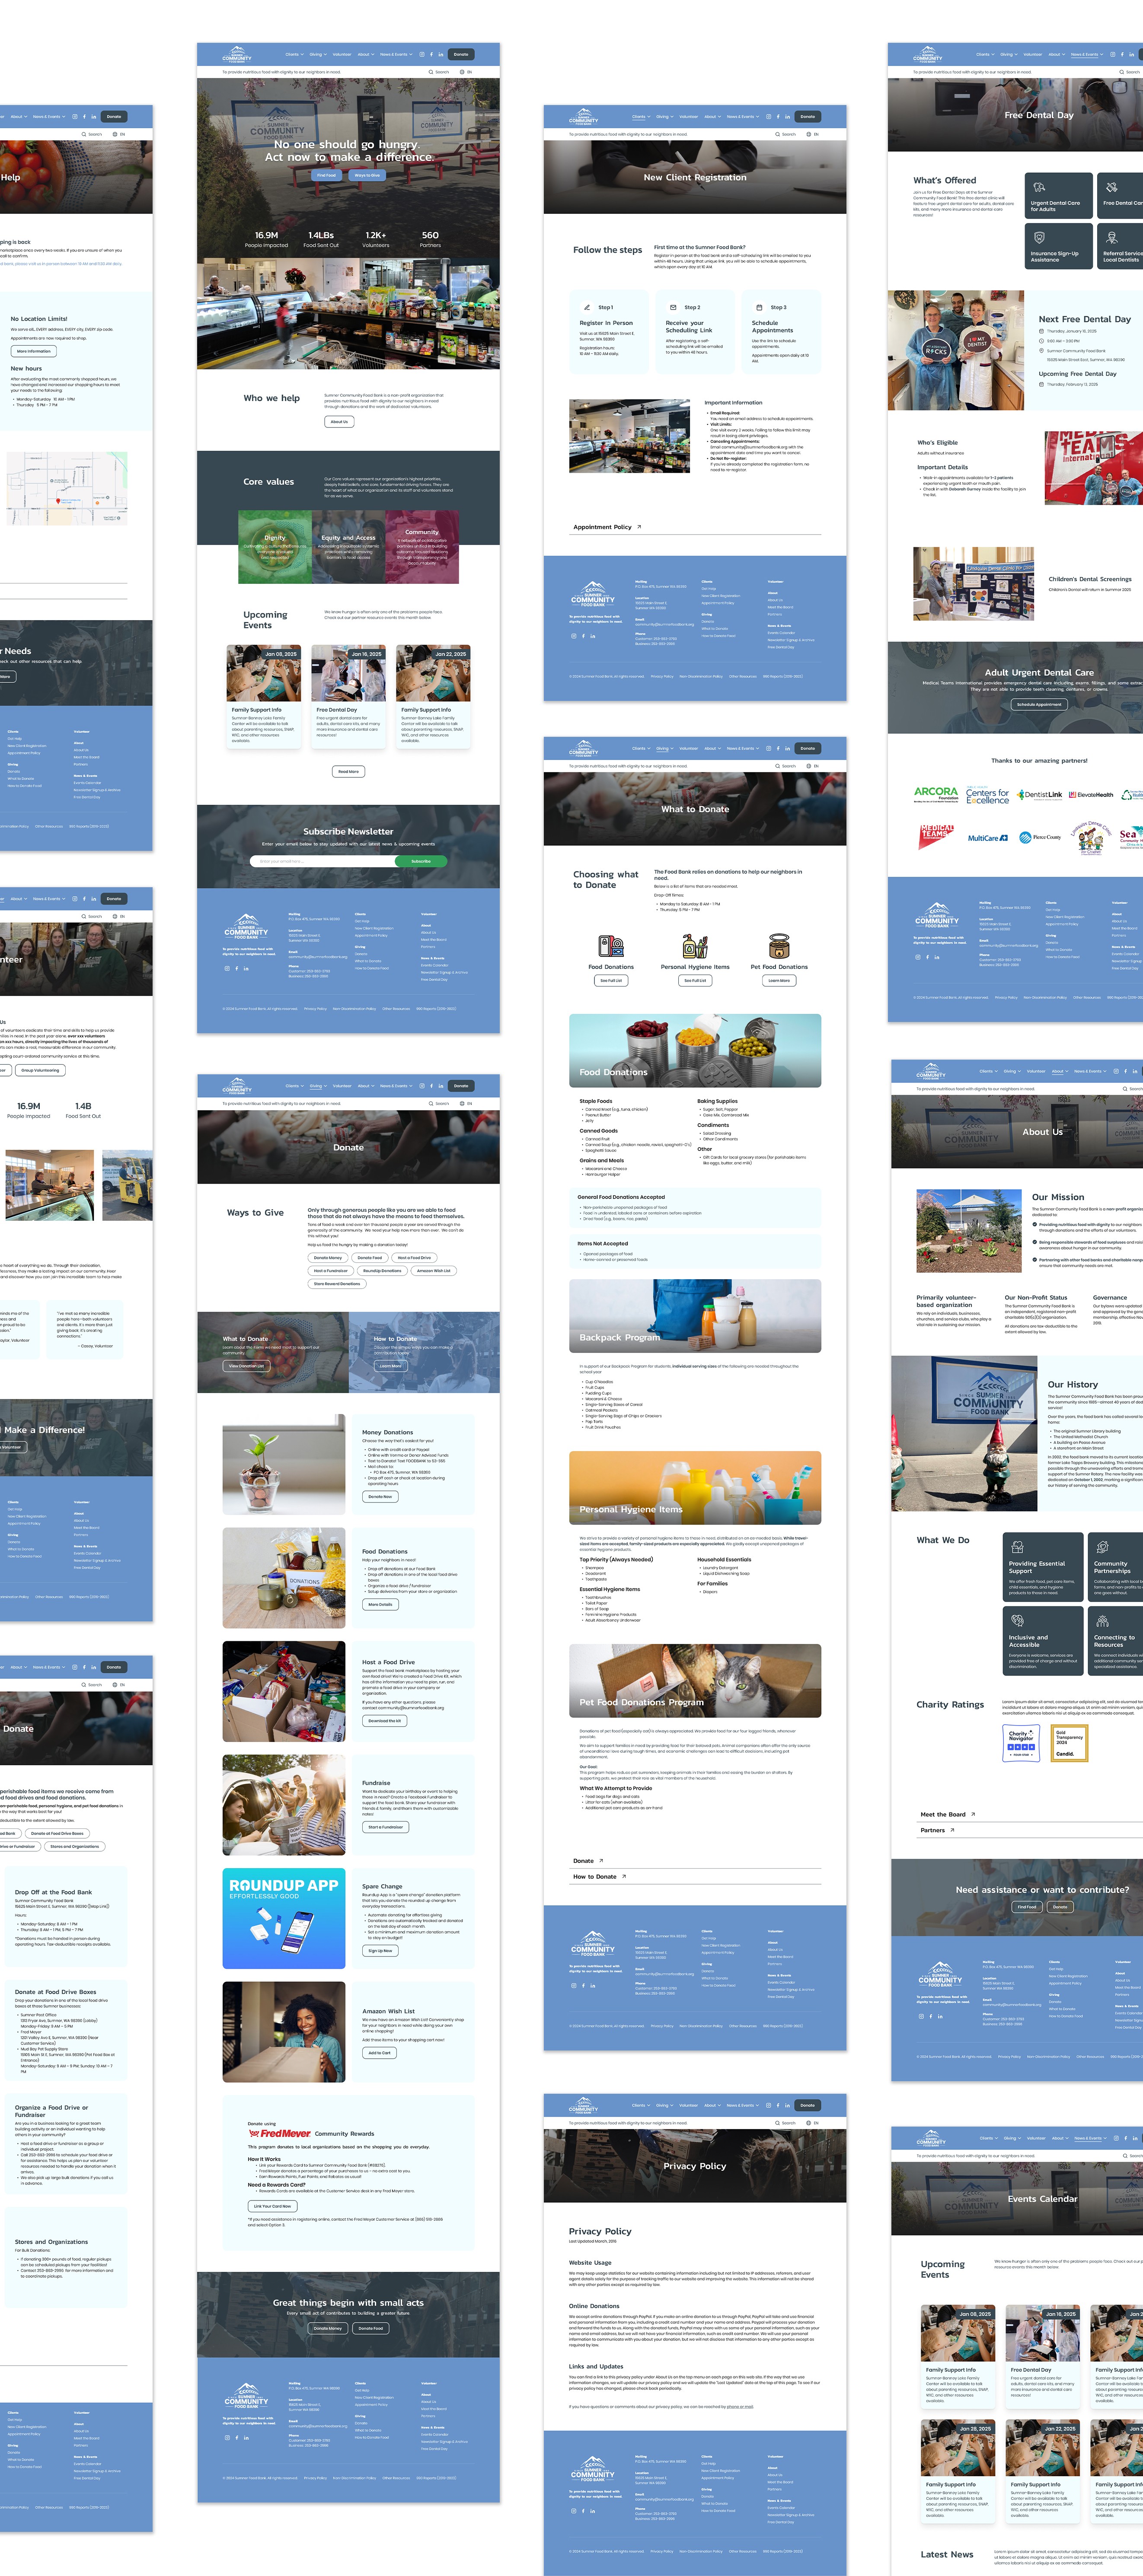Open About menu on What to Donate page

711,748
